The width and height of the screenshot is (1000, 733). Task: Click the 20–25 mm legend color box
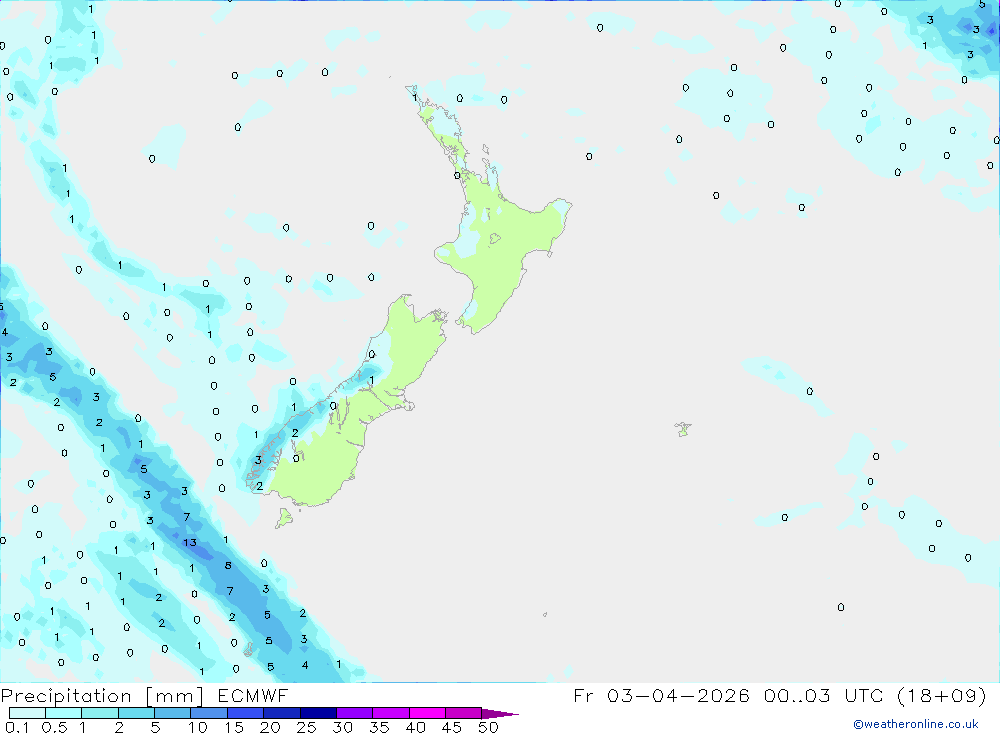pyautogui.click(x=282, y=713)
